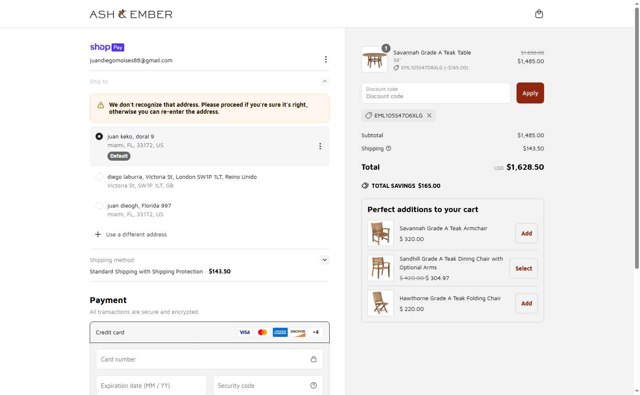
Task: Click the address warning triangle icon
Action: [x=101, y=105]
